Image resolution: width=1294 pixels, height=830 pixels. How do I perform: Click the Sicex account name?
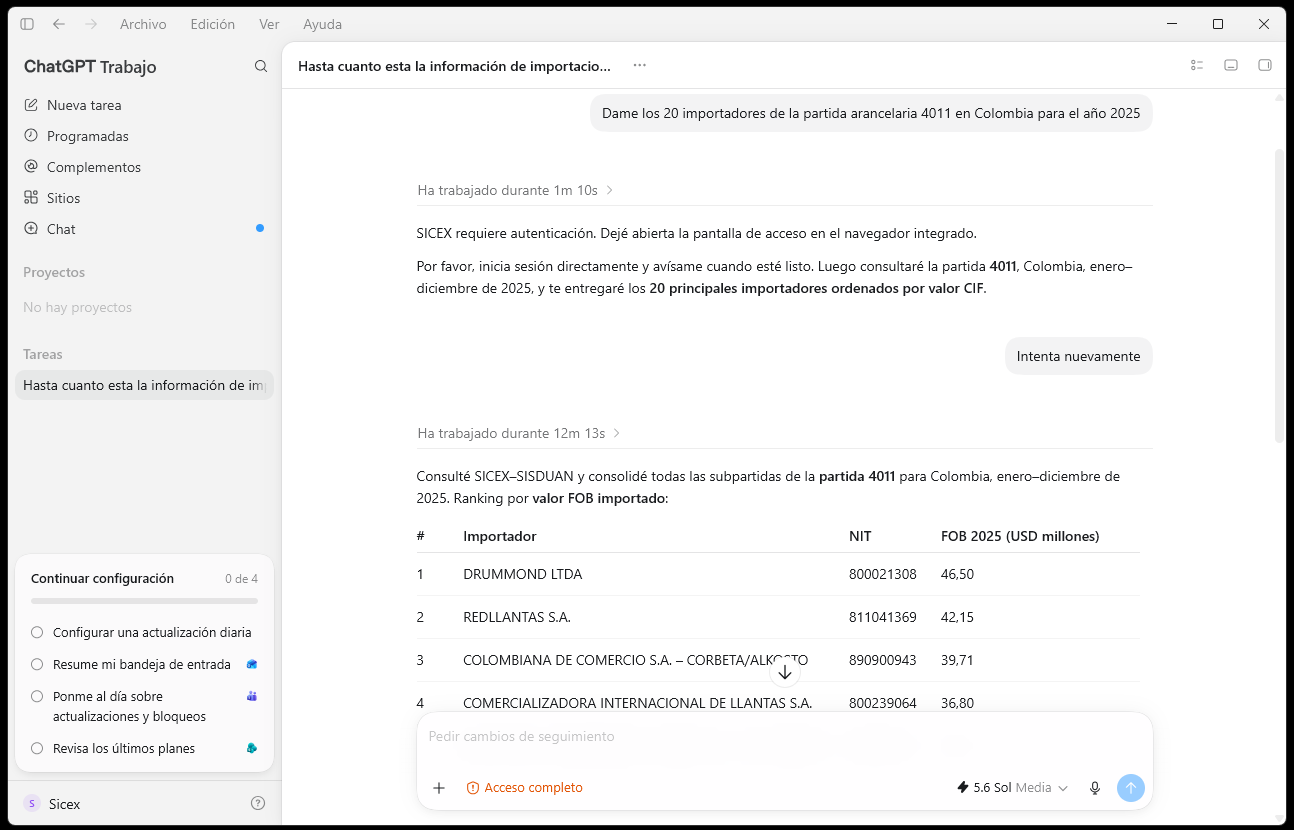(x=64, y=804)
